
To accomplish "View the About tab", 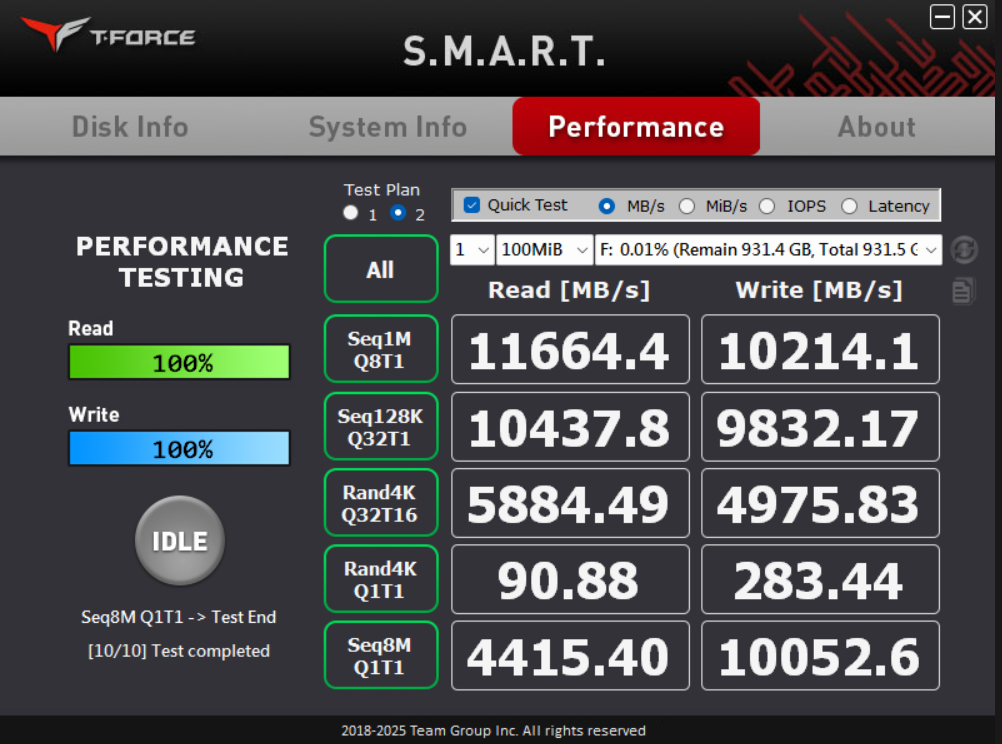I will [x=876, y=126].
